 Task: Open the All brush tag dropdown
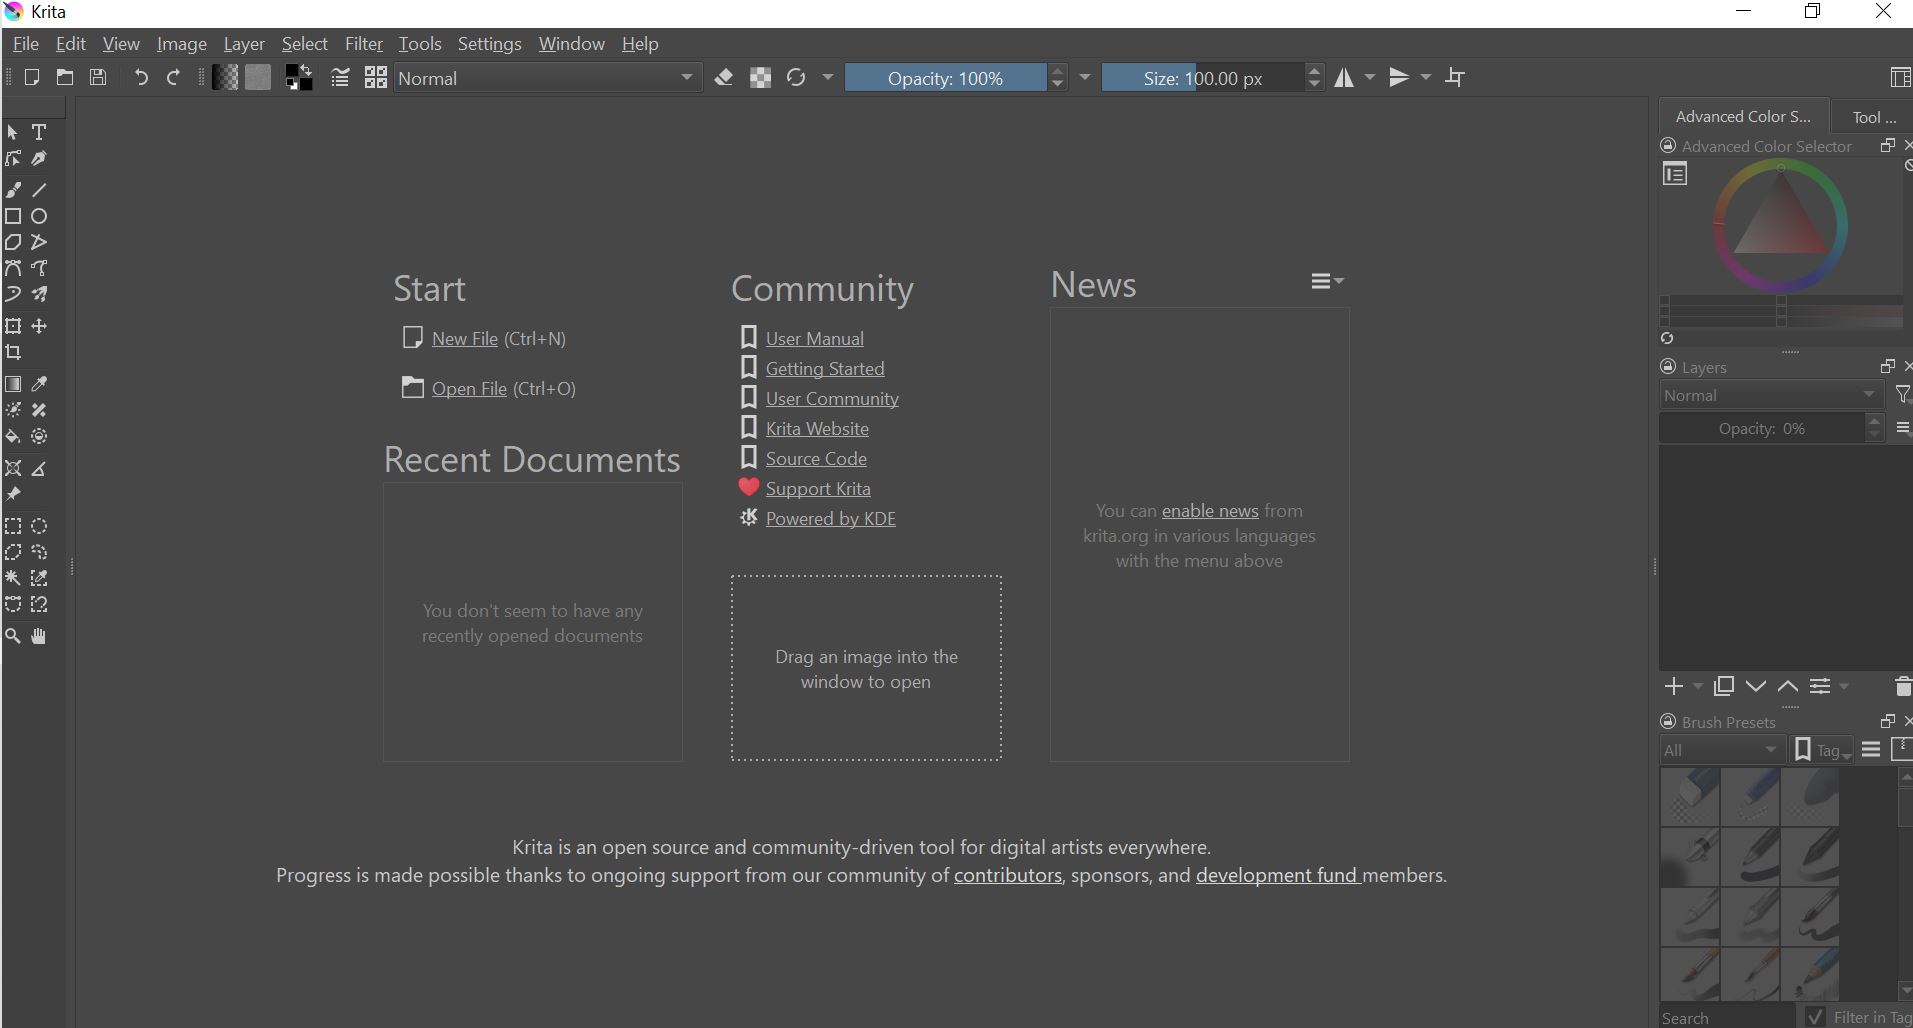pyautogui.click(x=1720, y=750)
